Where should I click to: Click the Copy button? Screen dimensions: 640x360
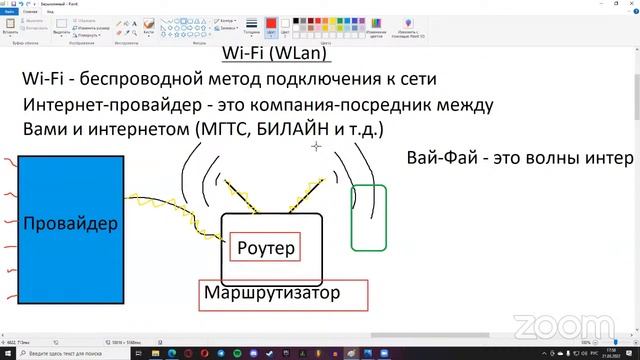[34, 28]
